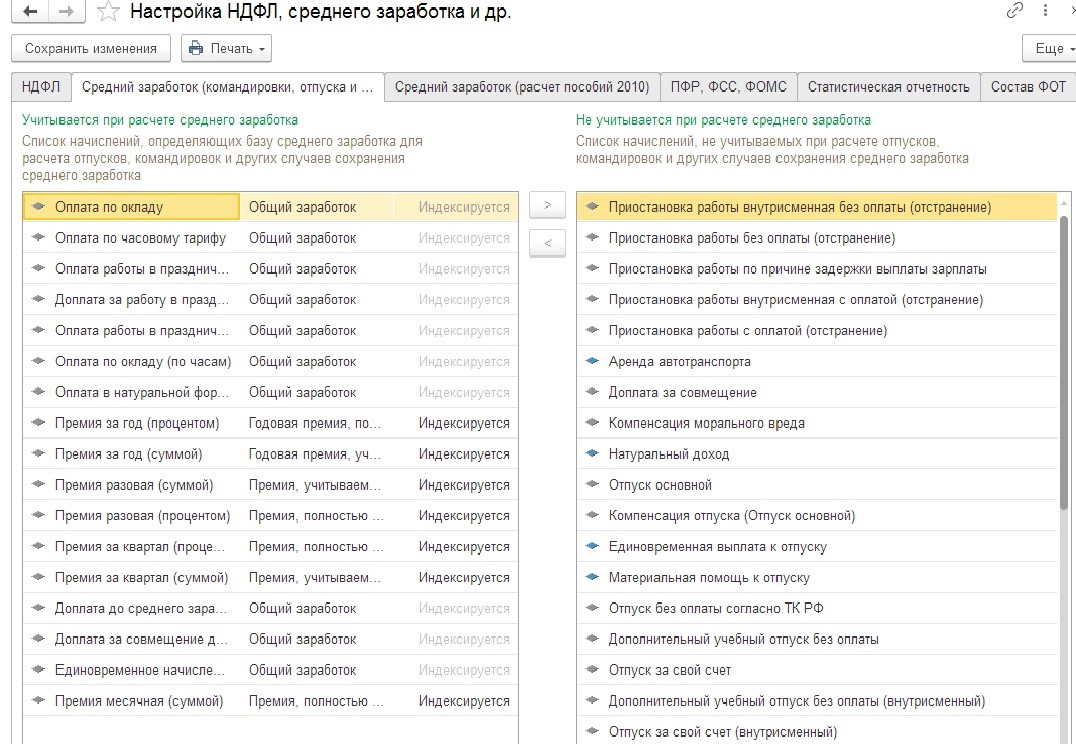Select Премия разовая (процентом) row

[270, 516]
